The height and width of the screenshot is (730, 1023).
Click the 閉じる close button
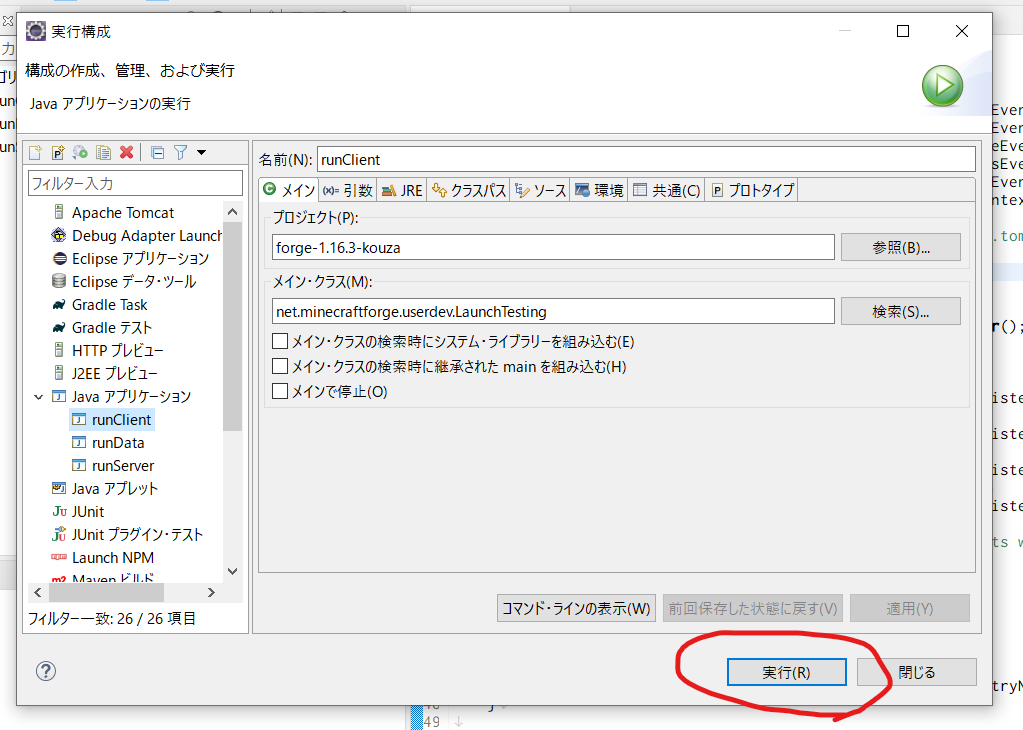tap(917, 672)
